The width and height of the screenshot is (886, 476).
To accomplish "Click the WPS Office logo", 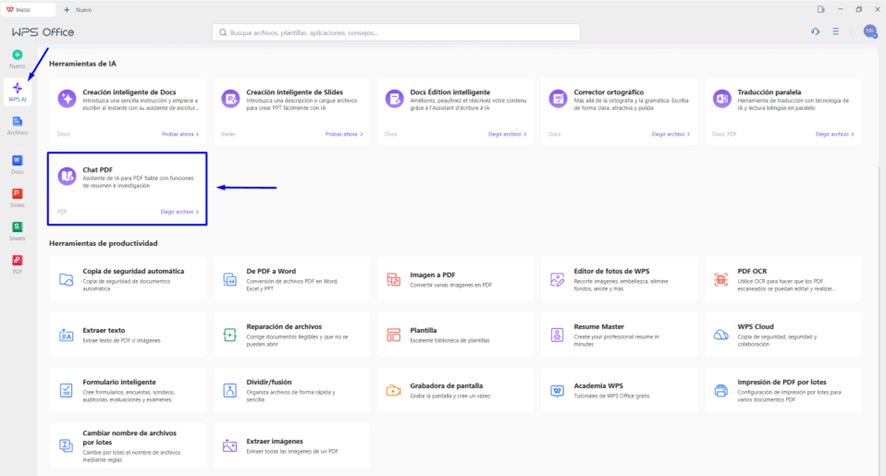I will [x=43, y=32].
